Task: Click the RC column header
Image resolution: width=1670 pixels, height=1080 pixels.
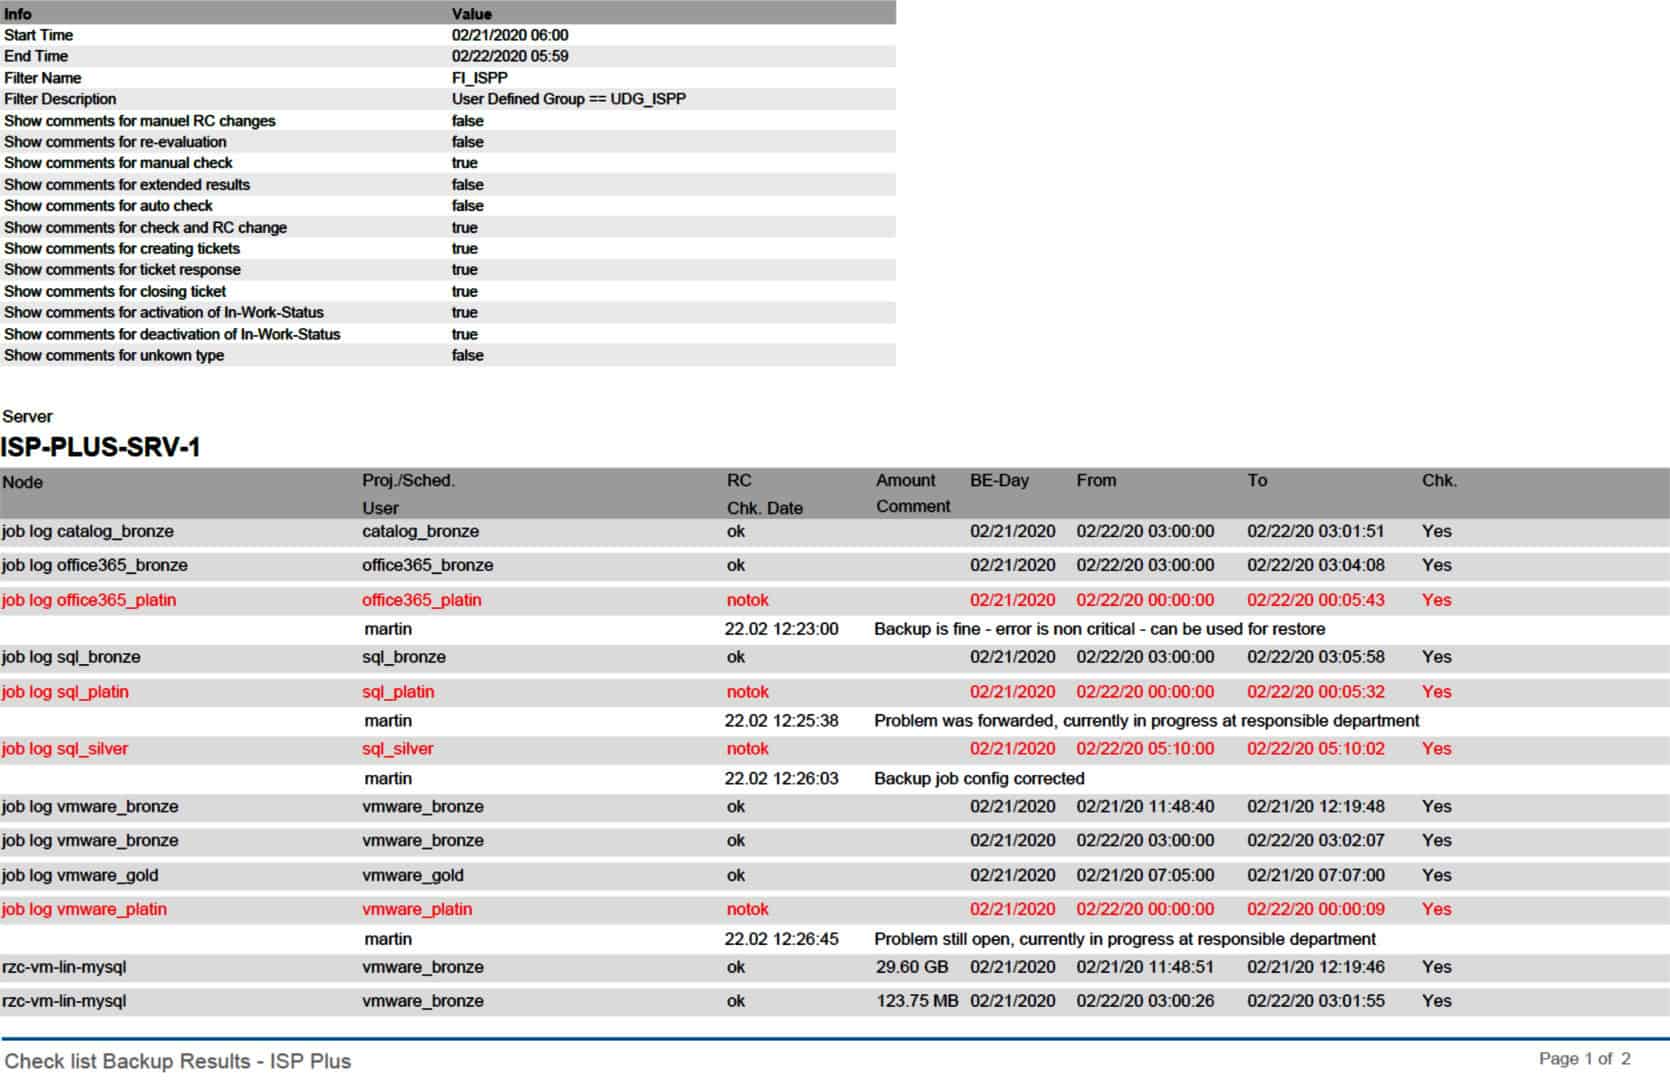Action: pos(738,480)
